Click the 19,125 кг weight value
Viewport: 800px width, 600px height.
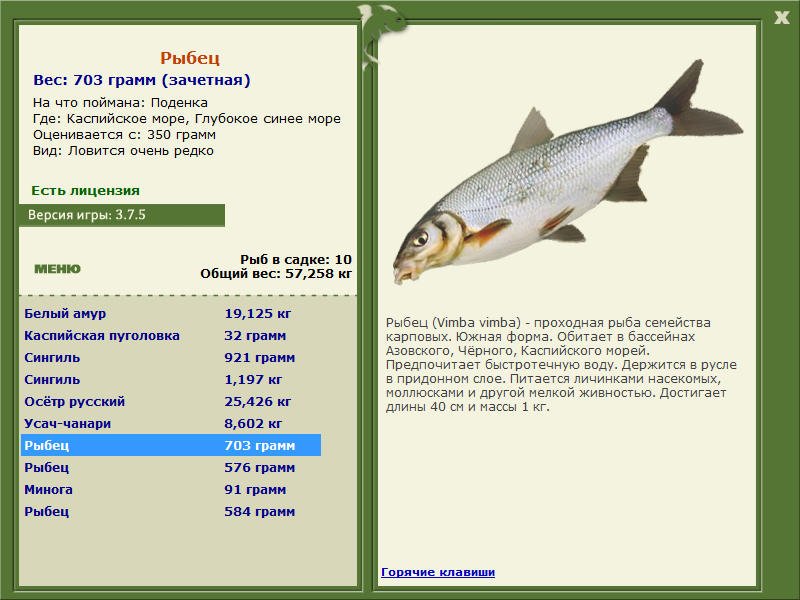(258, 314)
